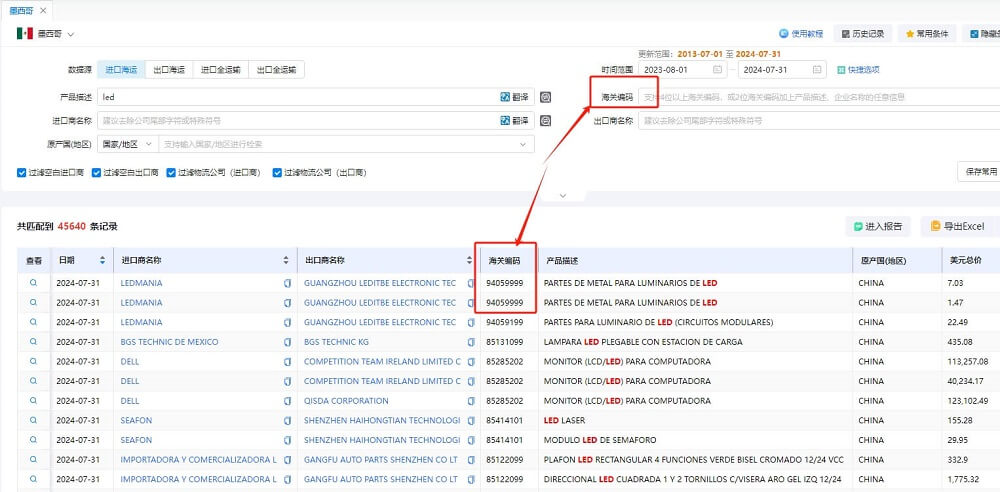Sort by exporter name column arrows
The image size is (1000, 492).
pyautogui.click(x=470, y=260)
